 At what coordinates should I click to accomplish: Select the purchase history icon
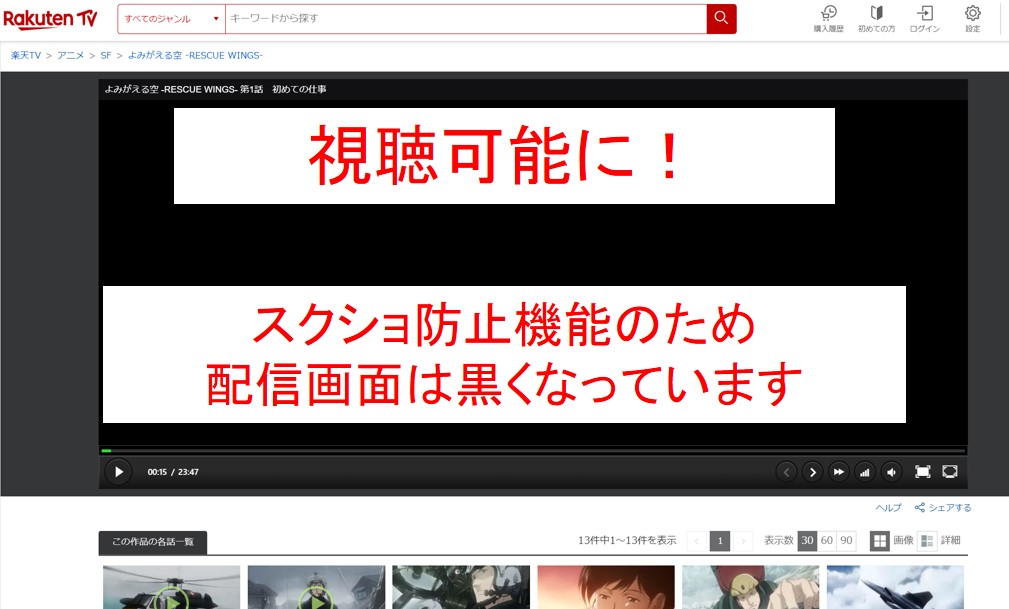point(828,17)
